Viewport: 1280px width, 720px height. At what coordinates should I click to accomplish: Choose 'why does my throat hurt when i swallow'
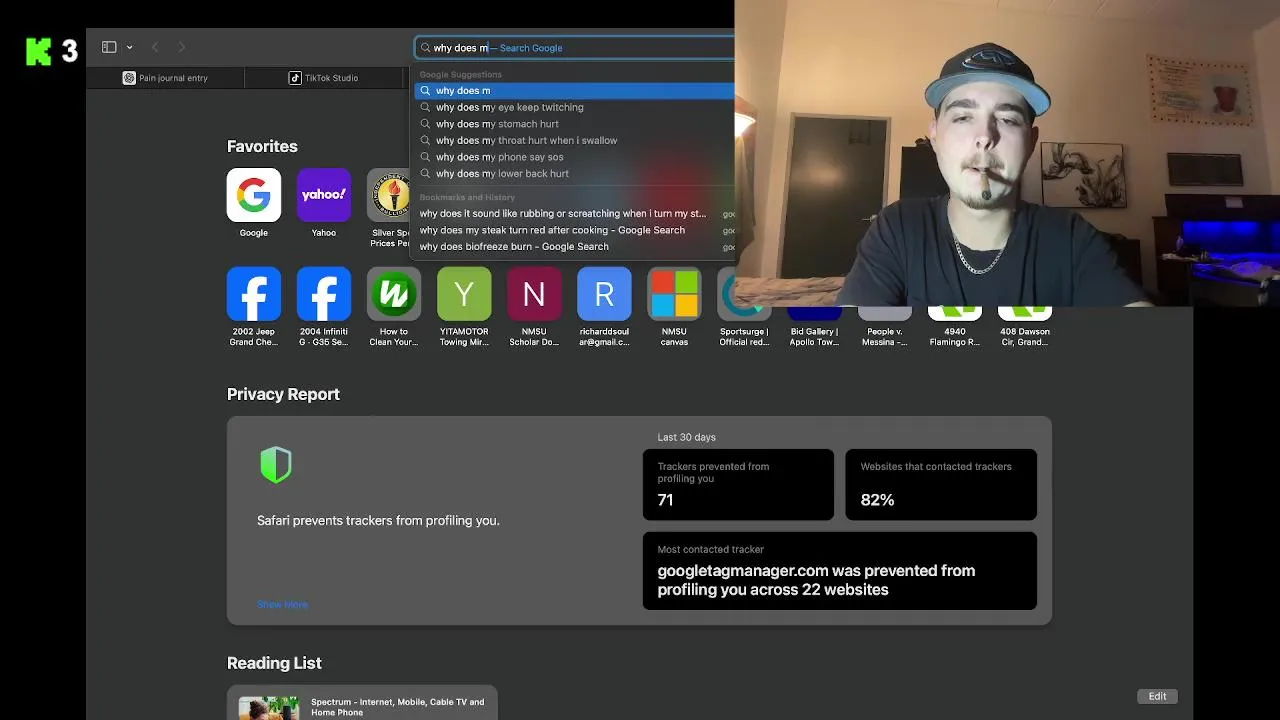coord(575,140)
